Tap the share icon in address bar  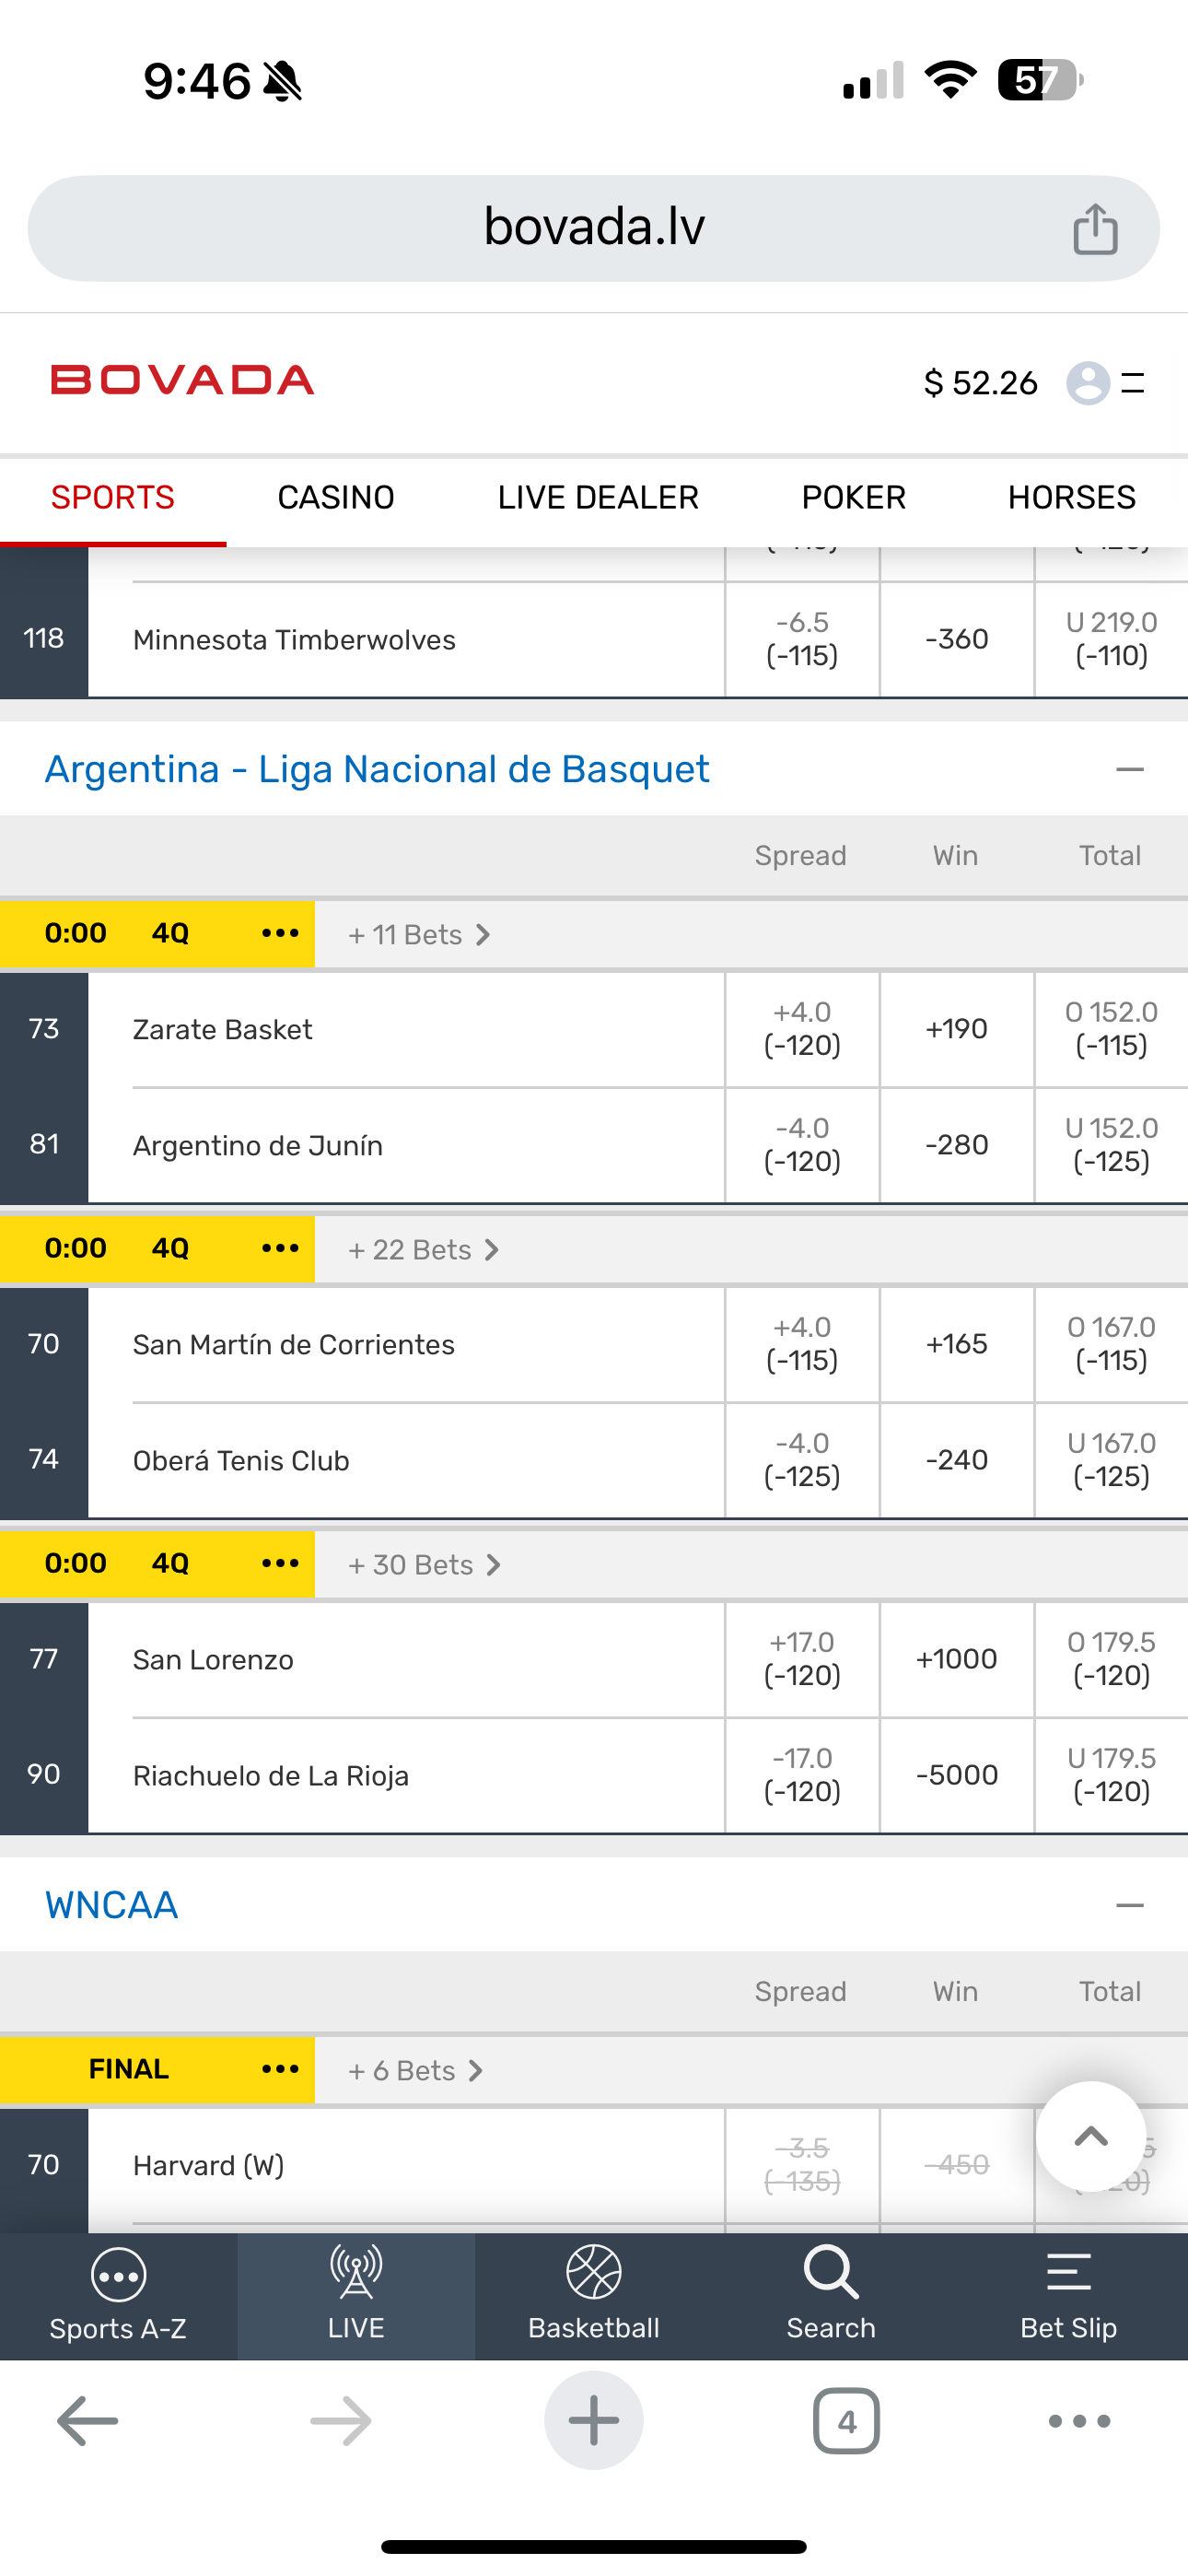point(1095,229)
